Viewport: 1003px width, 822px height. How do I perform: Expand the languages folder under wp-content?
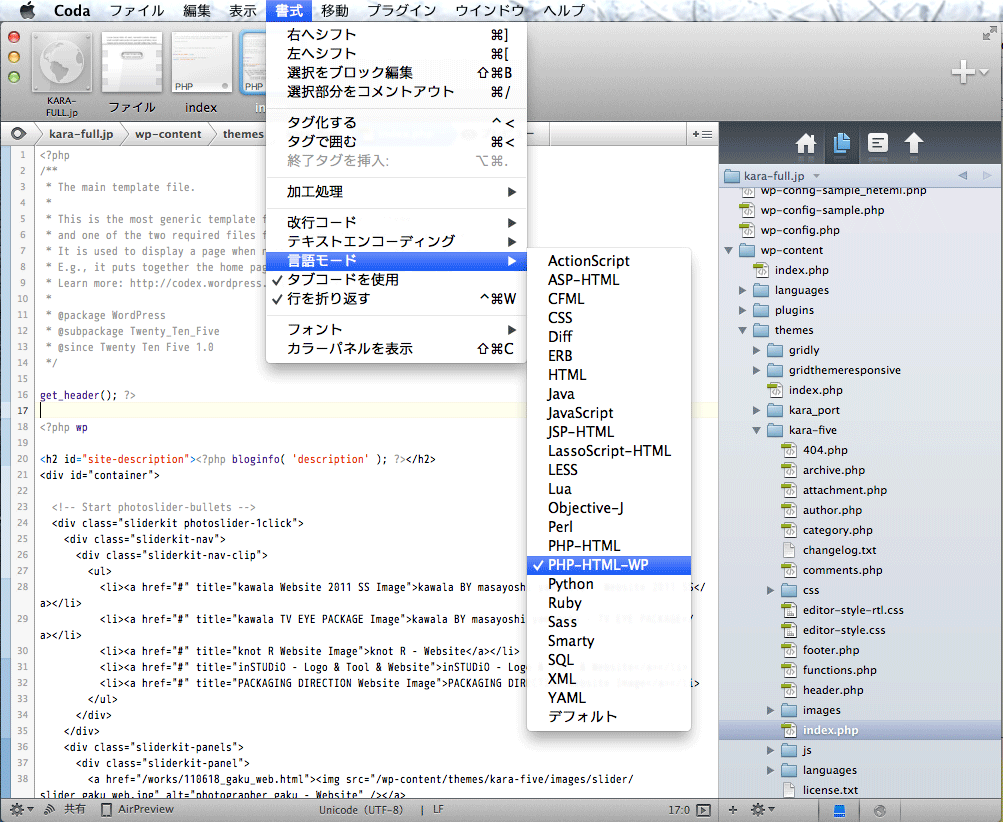(743, 290)
